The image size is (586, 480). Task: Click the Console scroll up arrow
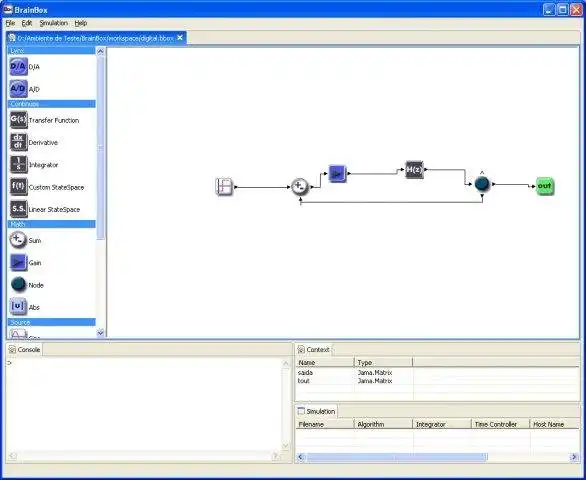click(x=286, y=363)
